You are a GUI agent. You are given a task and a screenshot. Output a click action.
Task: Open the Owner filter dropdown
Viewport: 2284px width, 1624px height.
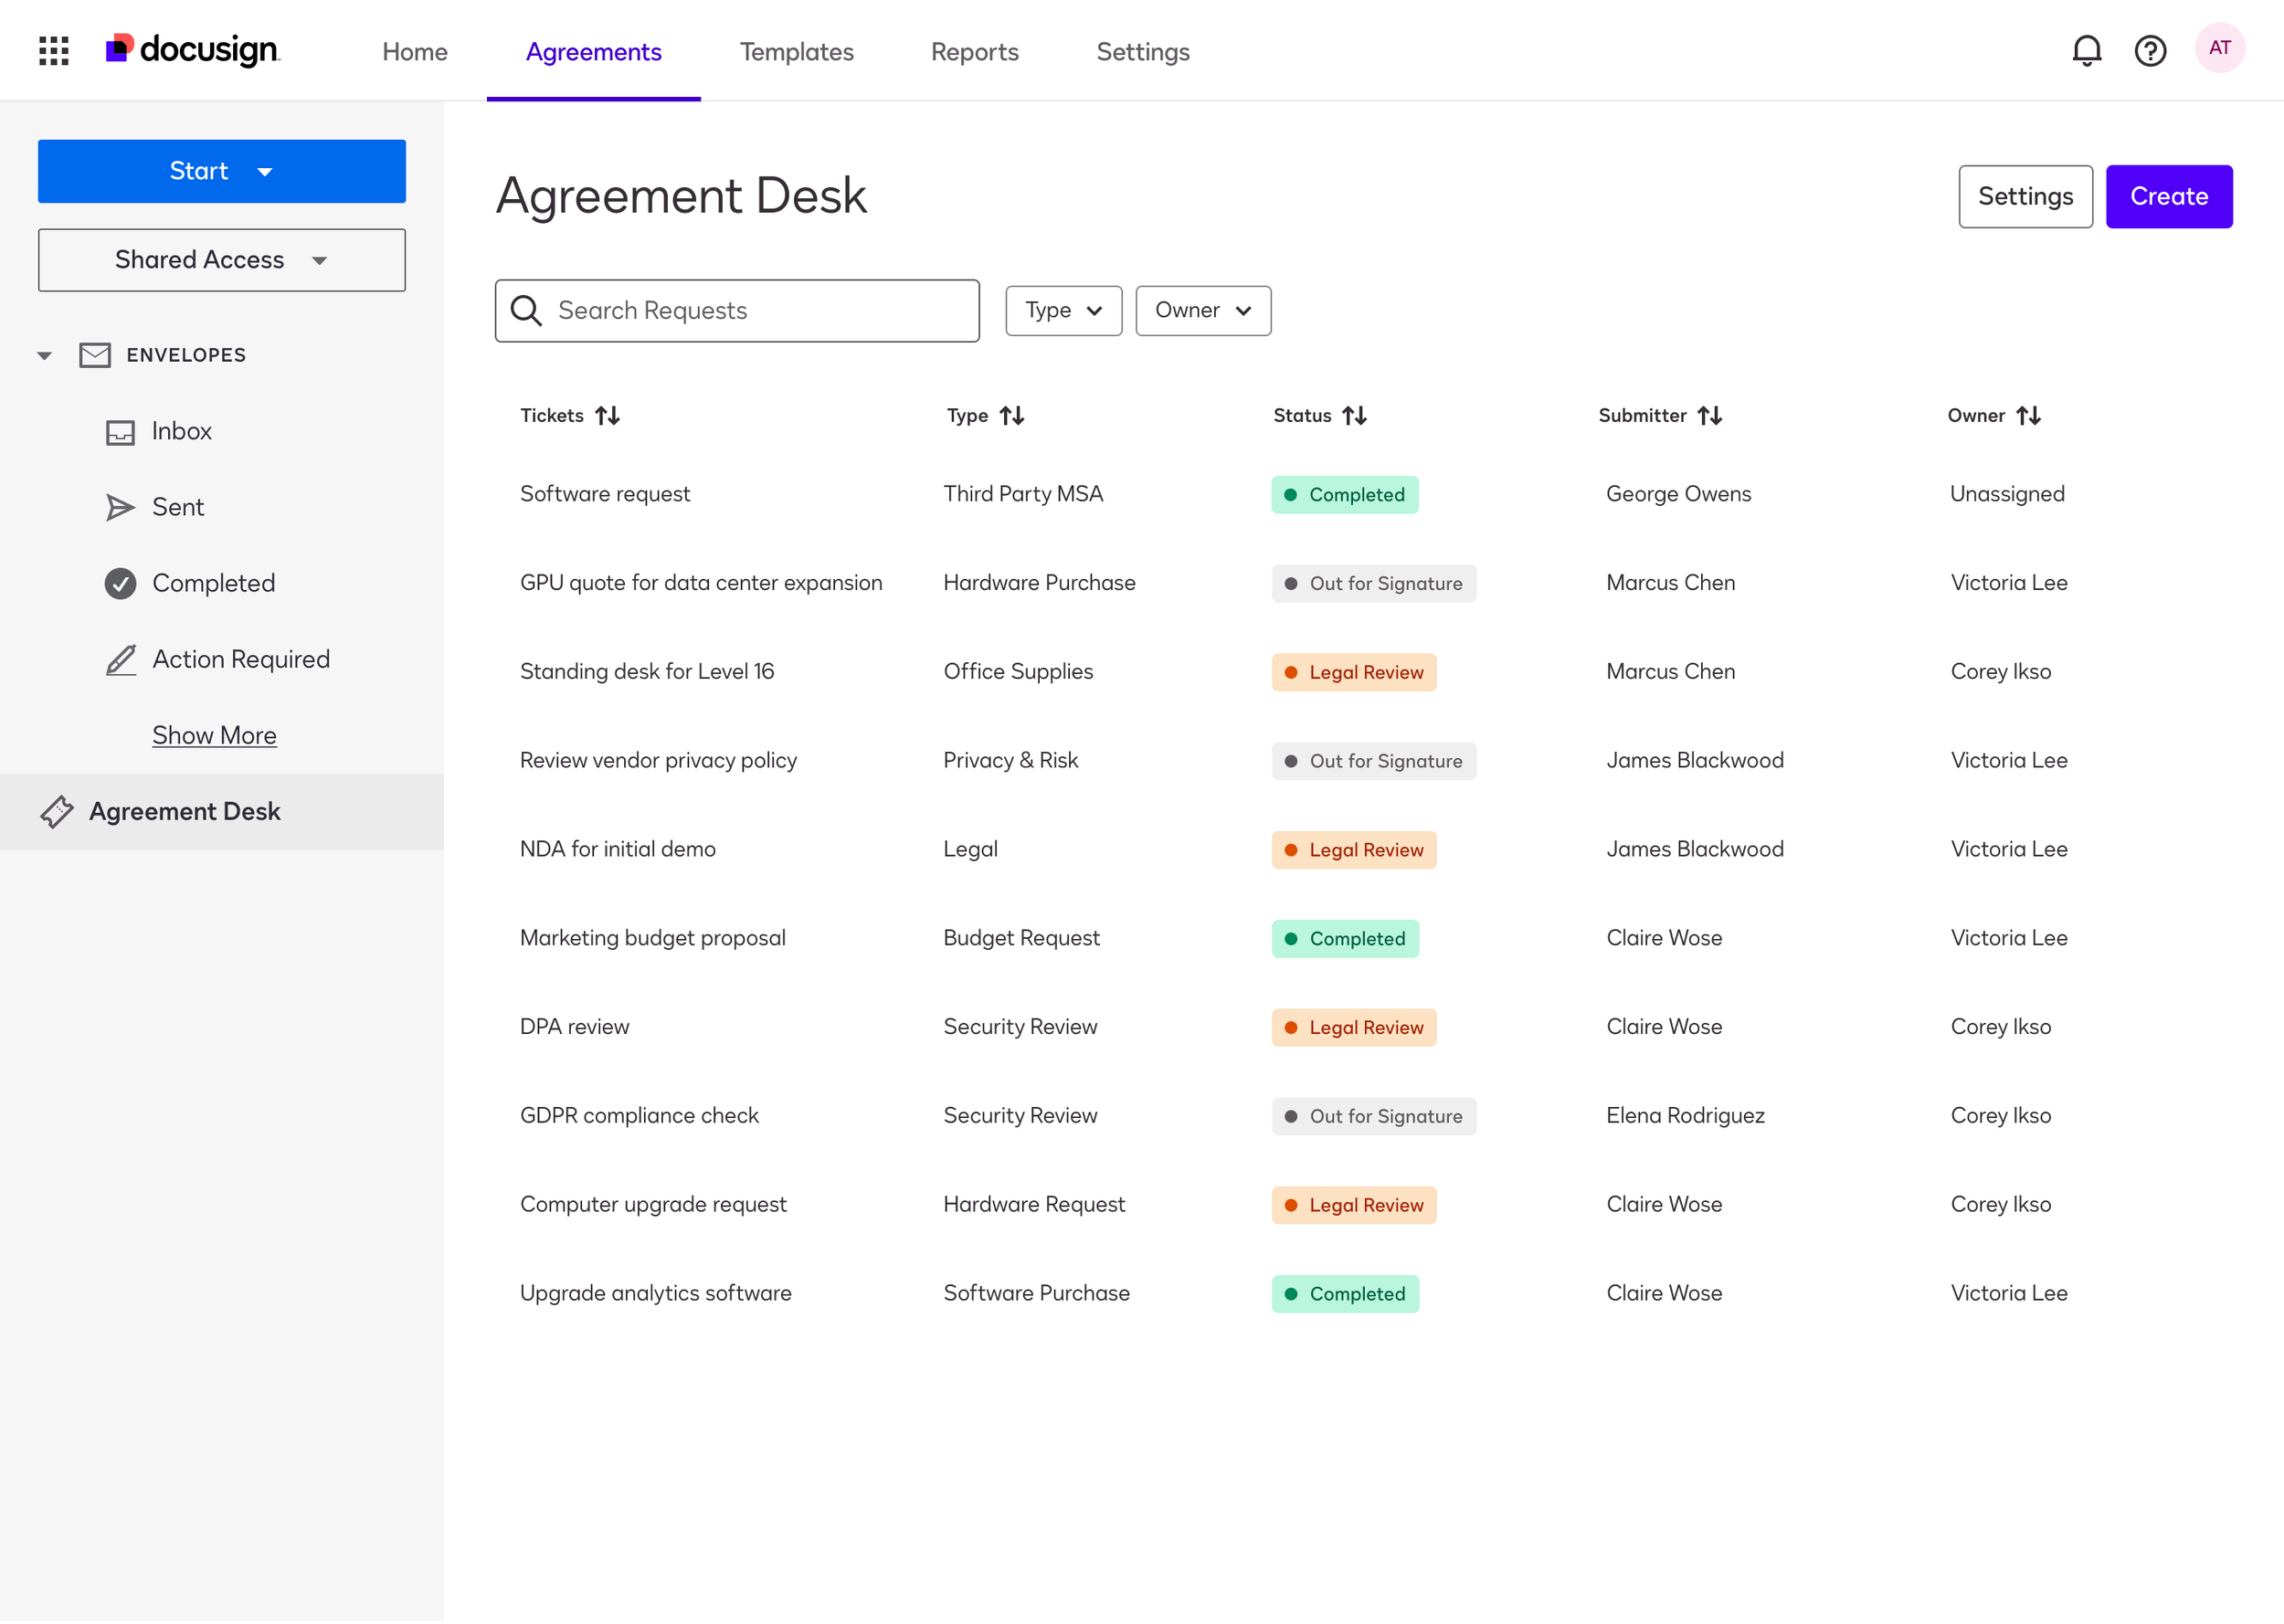[x=1202, y=311]
